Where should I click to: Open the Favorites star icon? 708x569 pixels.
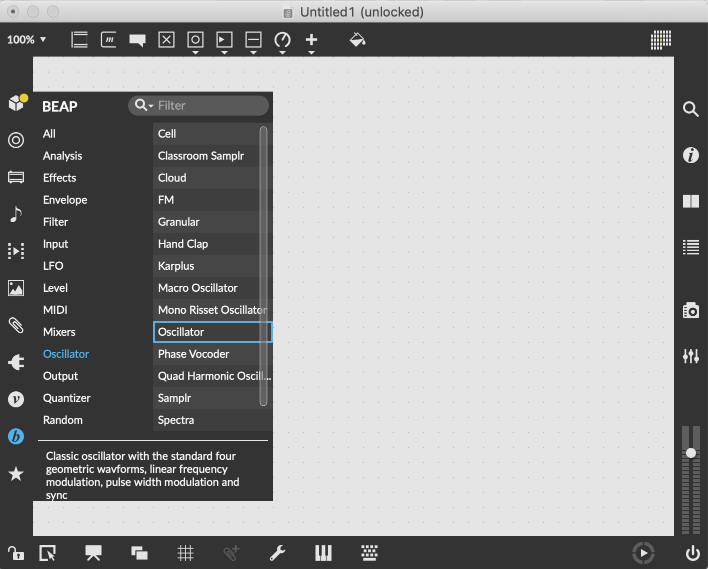[16, 474]
